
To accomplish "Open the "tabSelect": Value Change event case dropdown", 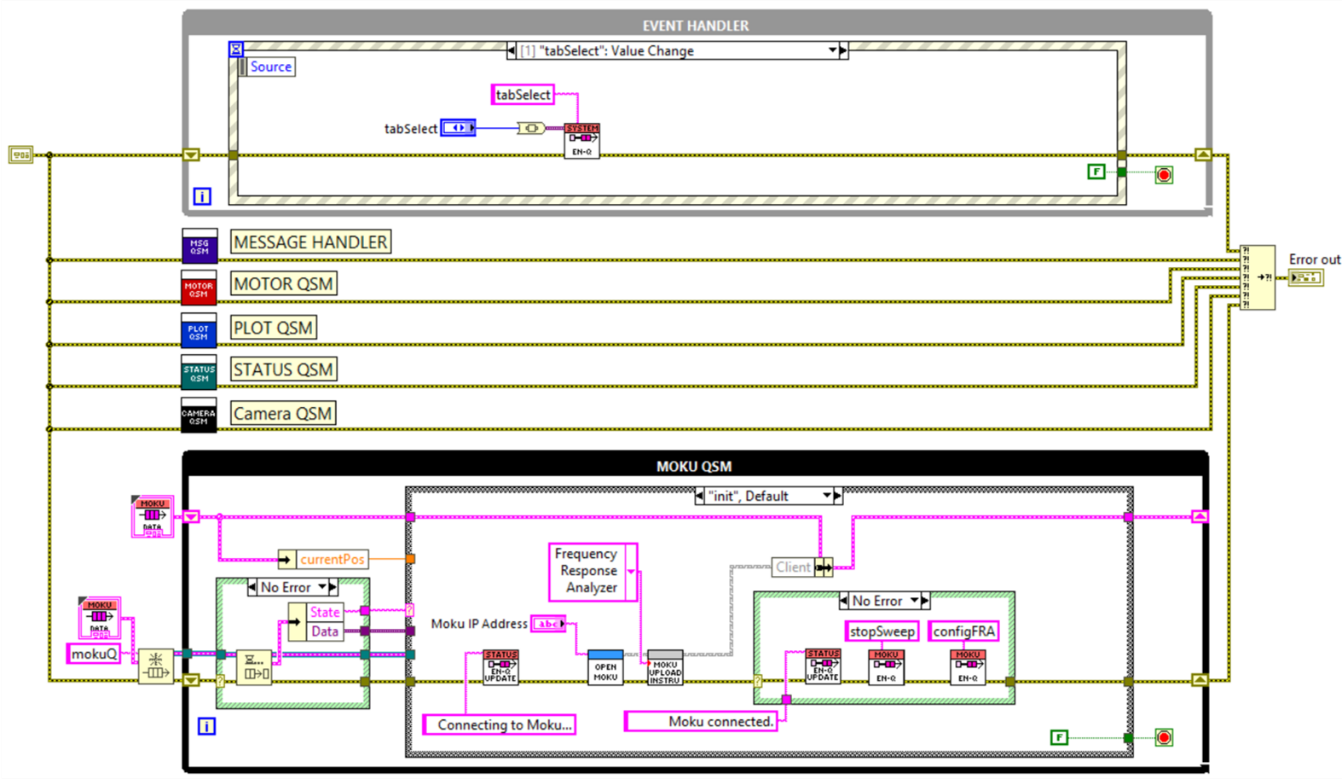I will tap(832, 51).
